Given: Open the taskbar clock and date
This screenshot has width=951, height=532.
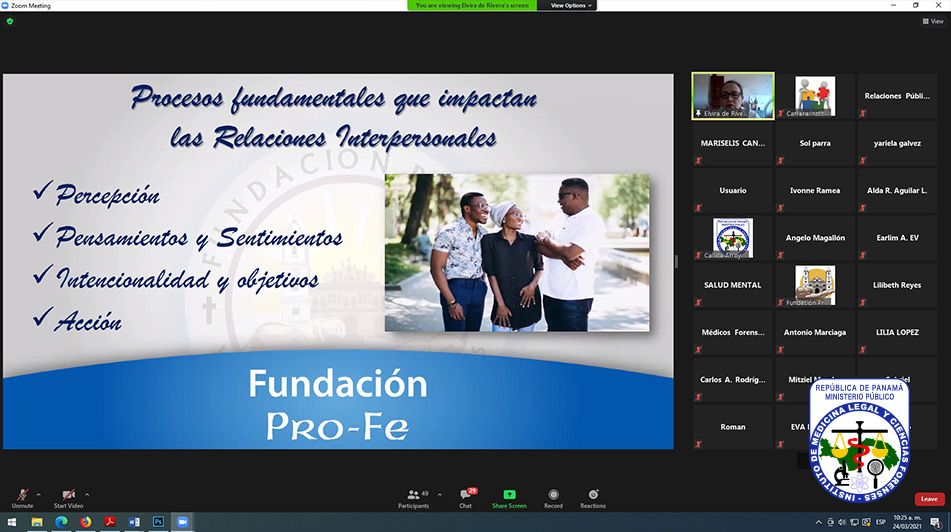Looking at the screenshot, I should coord(907,522).
